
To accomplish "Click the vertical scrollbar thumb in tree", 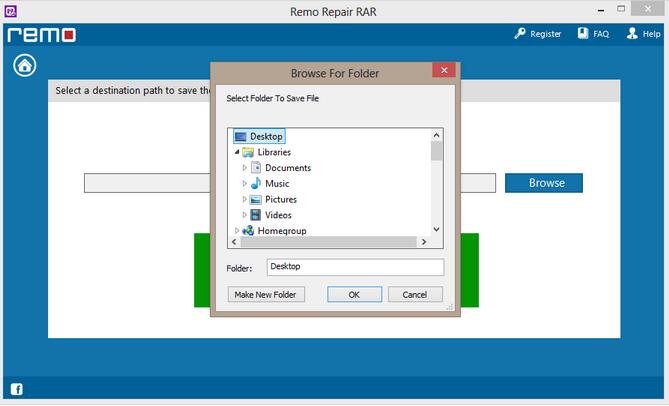I will click(436, 151).
